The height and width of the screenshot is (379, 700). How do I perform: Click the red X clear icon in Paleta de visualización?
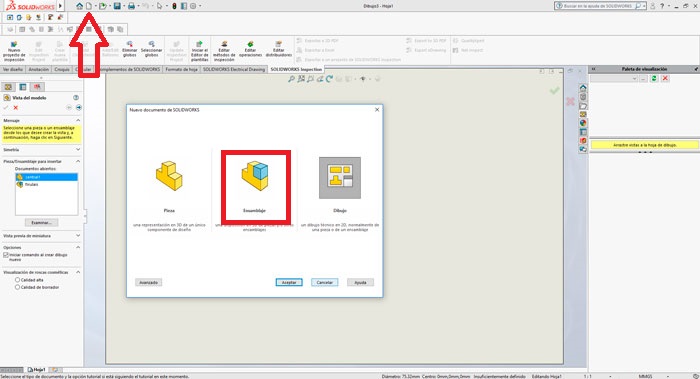click(x=665, y=79)
